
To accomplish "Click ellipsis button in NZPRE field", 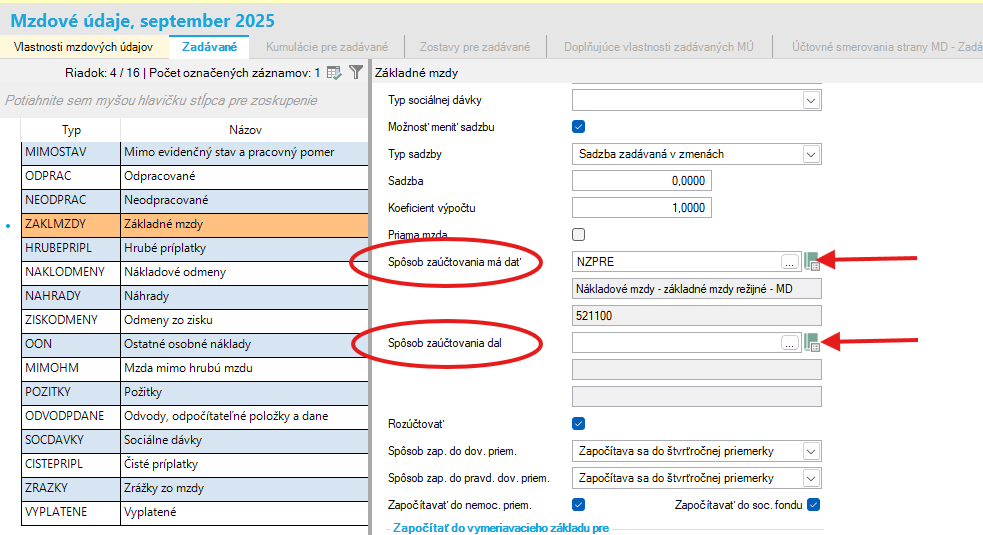I will (x=790, y=262).
